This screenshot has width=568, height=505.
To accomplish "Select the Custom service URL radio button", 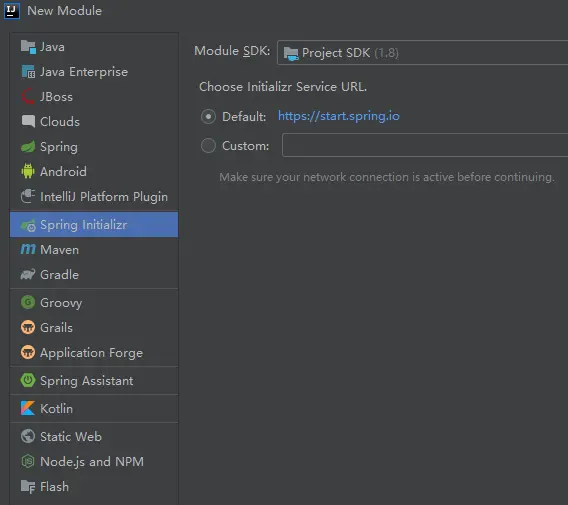I will coord(208,146).
